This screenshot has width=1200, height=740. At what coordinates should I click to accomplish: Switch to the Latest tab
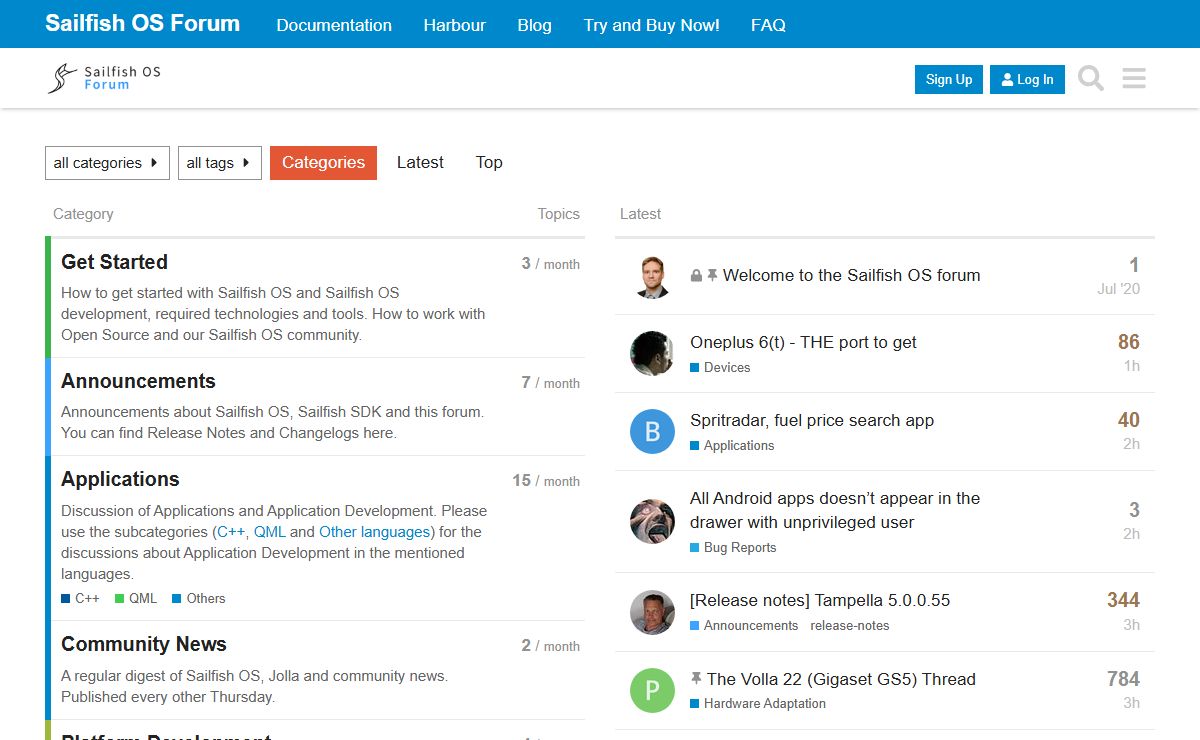420,163
